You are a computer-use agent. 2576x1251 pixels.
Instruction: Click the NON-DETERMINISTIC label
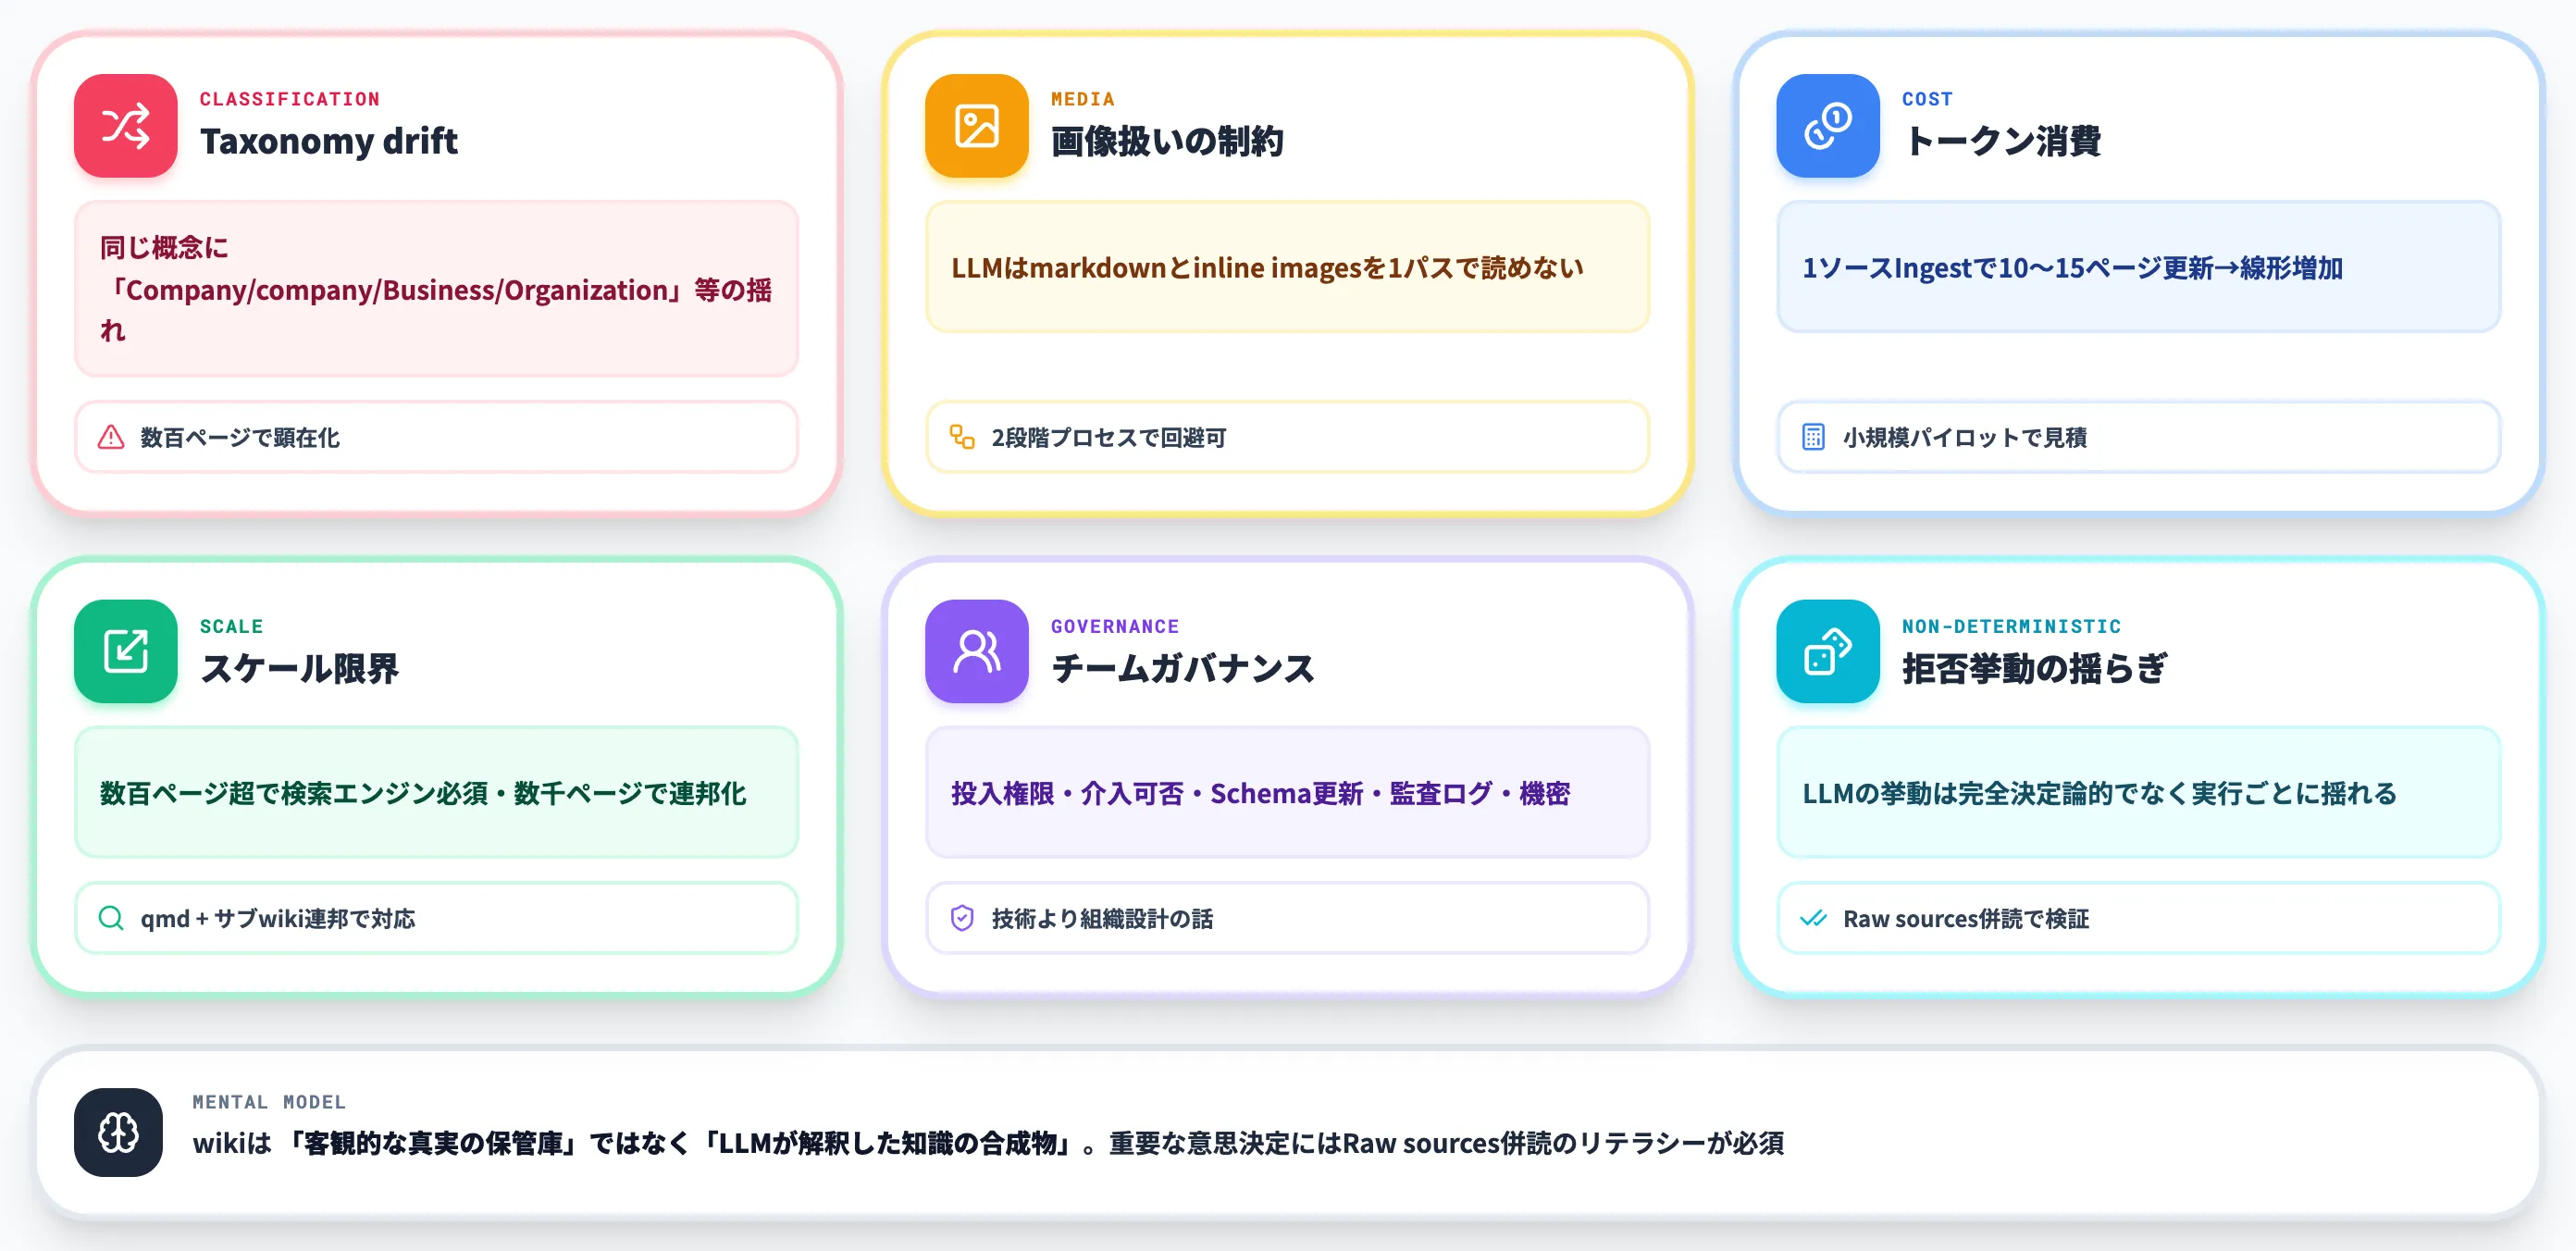(x=2011, y=626)
